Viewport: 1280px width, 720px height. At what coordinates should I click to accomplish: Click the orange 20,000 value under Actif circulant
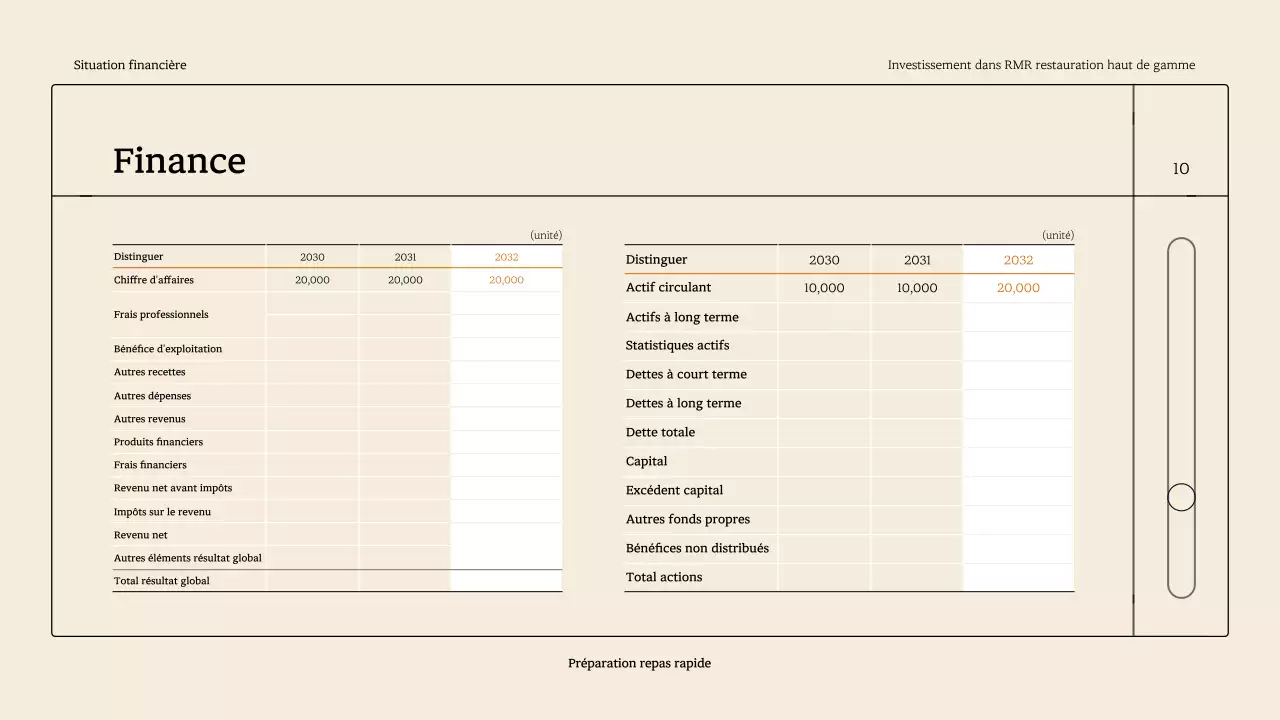(x=1018, y=288)
